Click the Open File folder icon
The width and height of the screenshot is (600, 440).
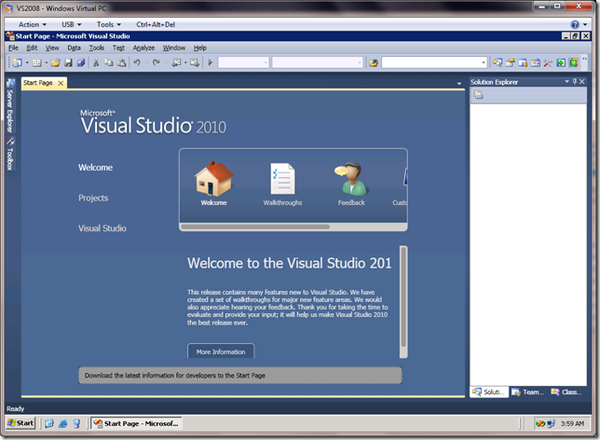(55, 62)
